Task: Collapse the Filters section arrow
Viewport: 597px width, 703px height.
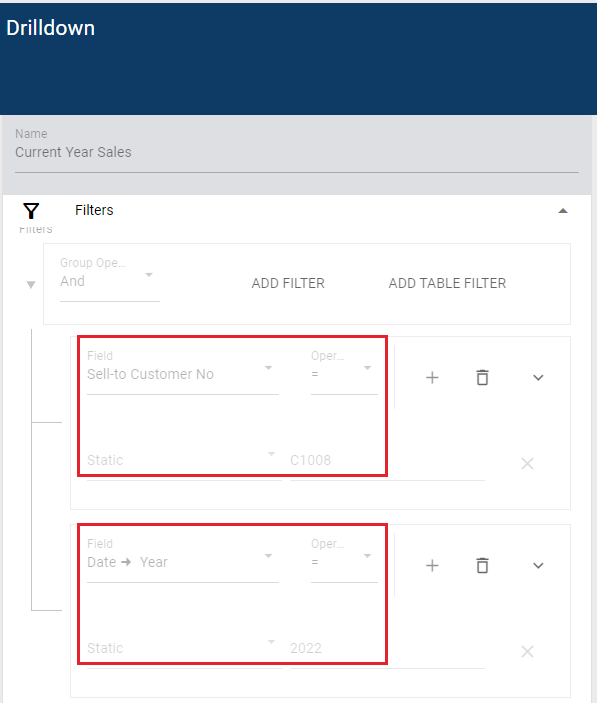Action: tap(563, 211)
